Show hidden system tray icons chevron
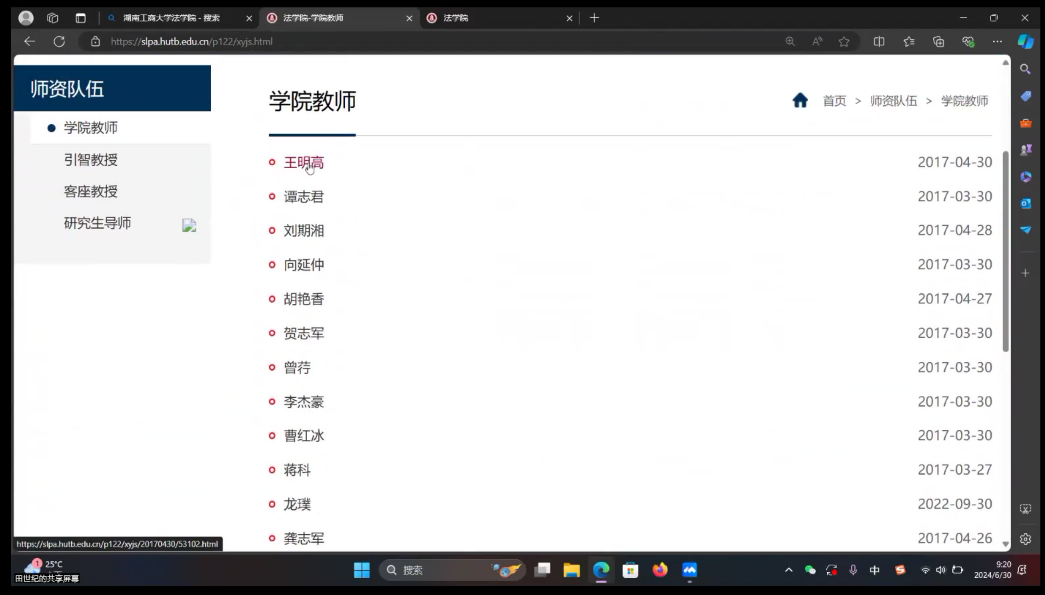1045x595 pixels. click(788, 570)
